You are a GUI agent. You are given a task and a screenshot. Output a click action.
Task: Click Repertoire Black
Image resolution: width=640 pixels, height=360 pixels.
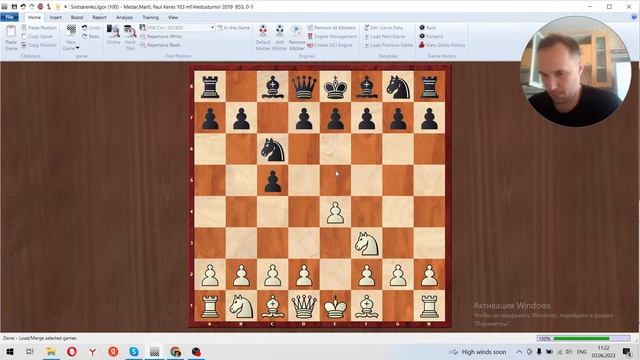pyautogui.click(x=160, y=45)
